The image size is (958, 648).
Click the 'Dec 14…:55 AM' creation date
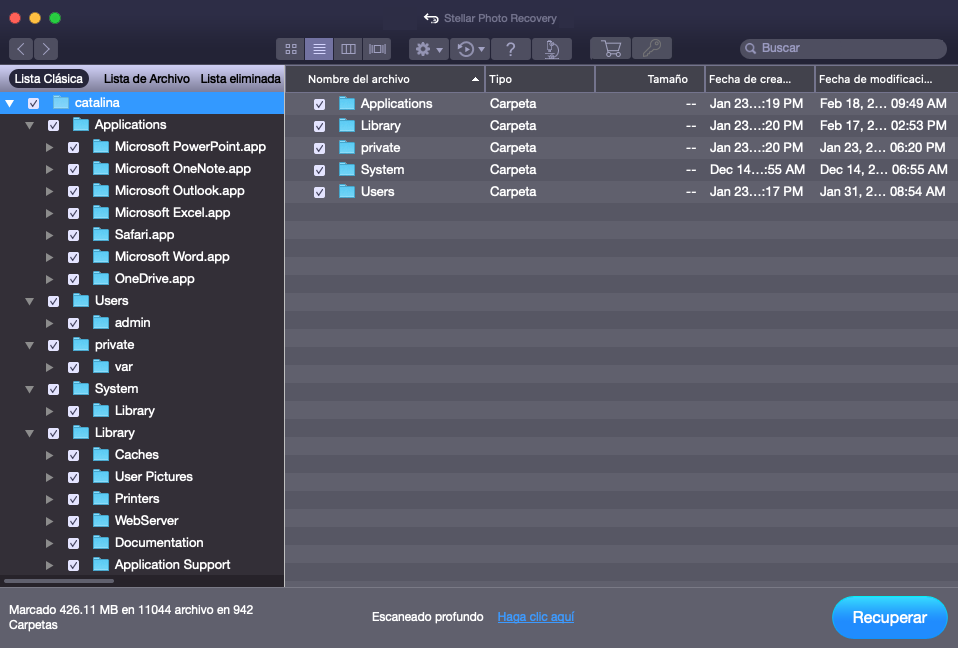tap(757, 169)
